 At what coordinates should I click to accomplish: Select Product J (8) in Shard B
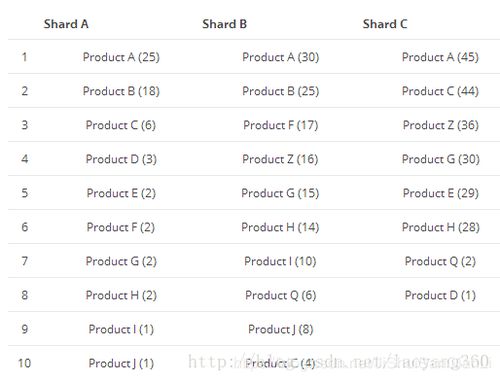click(x=281, y=329)
